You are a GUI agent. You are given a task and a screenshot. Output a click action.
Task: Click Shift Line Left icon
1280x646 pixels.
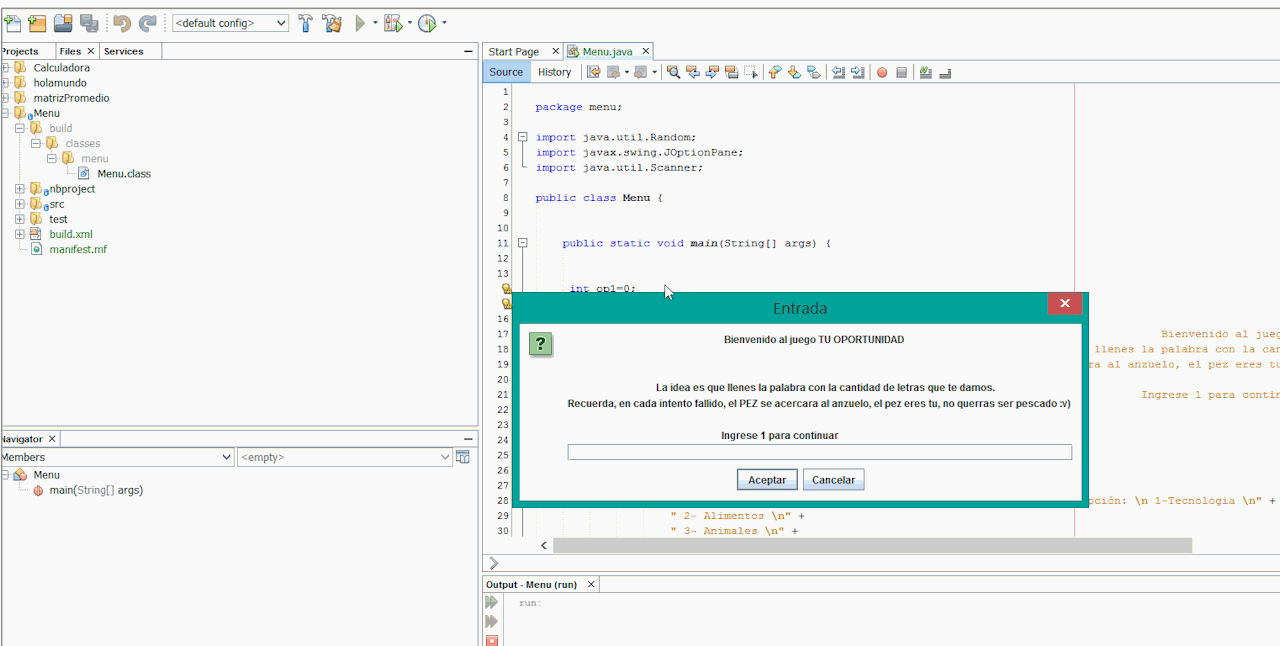[838, 72]
